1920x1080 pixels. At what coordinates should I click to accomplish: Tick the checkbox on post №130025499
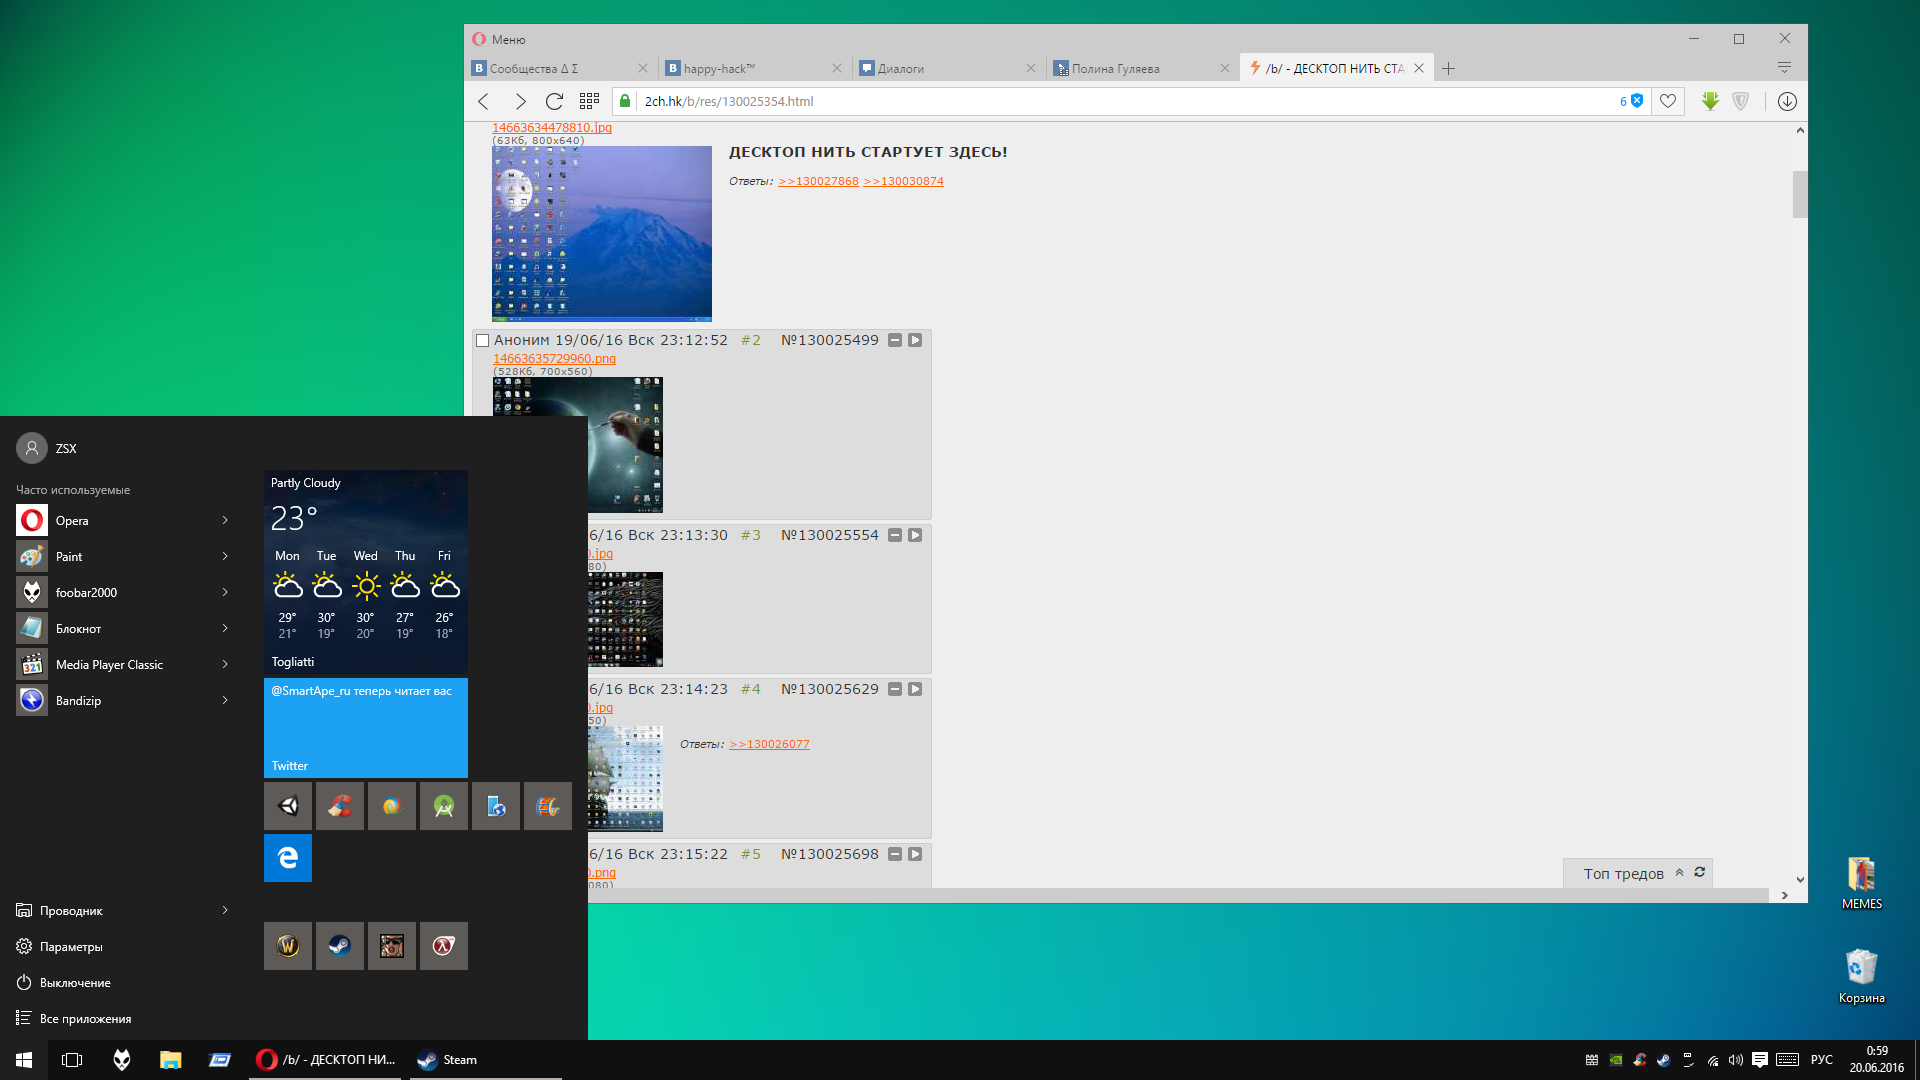tap(482, 341)
